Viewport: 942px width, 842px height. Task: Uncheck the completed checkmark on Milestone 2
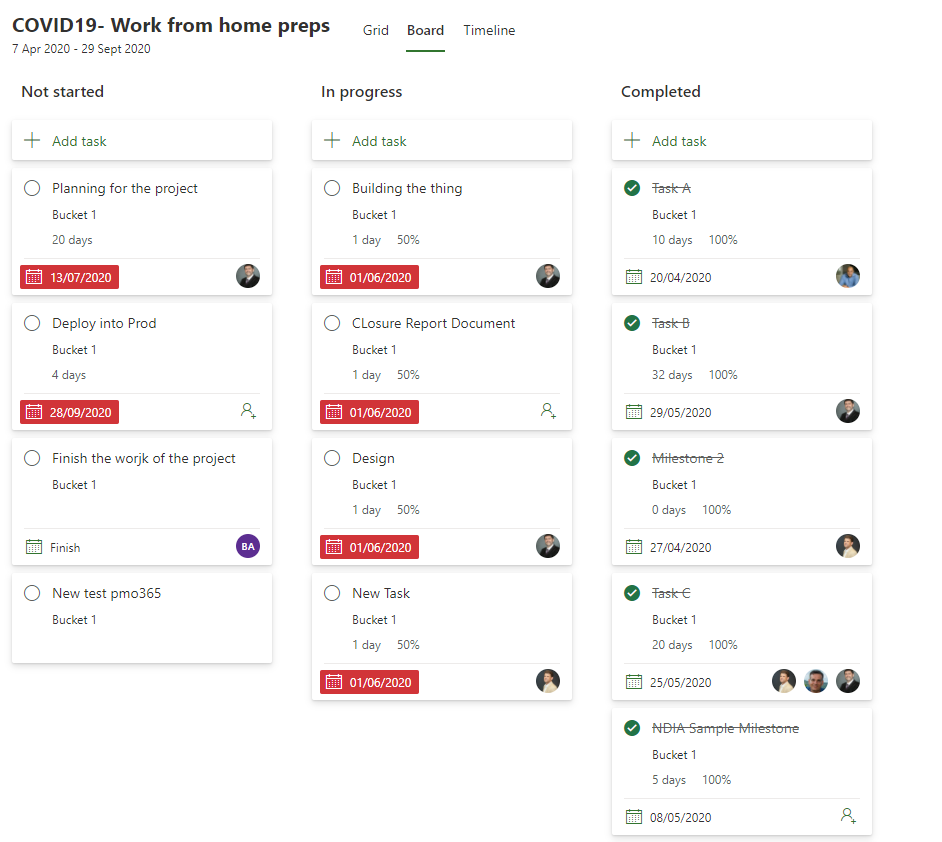click(631, 458)
